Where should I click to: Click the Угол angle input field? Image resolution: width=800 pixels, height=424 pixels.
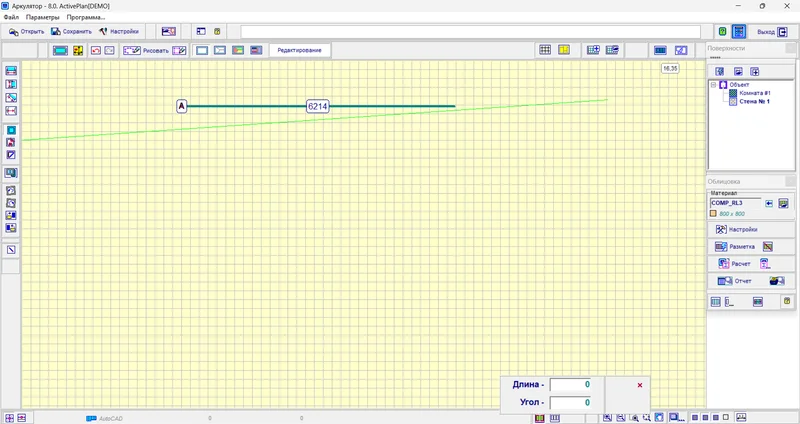pos(571,403)
